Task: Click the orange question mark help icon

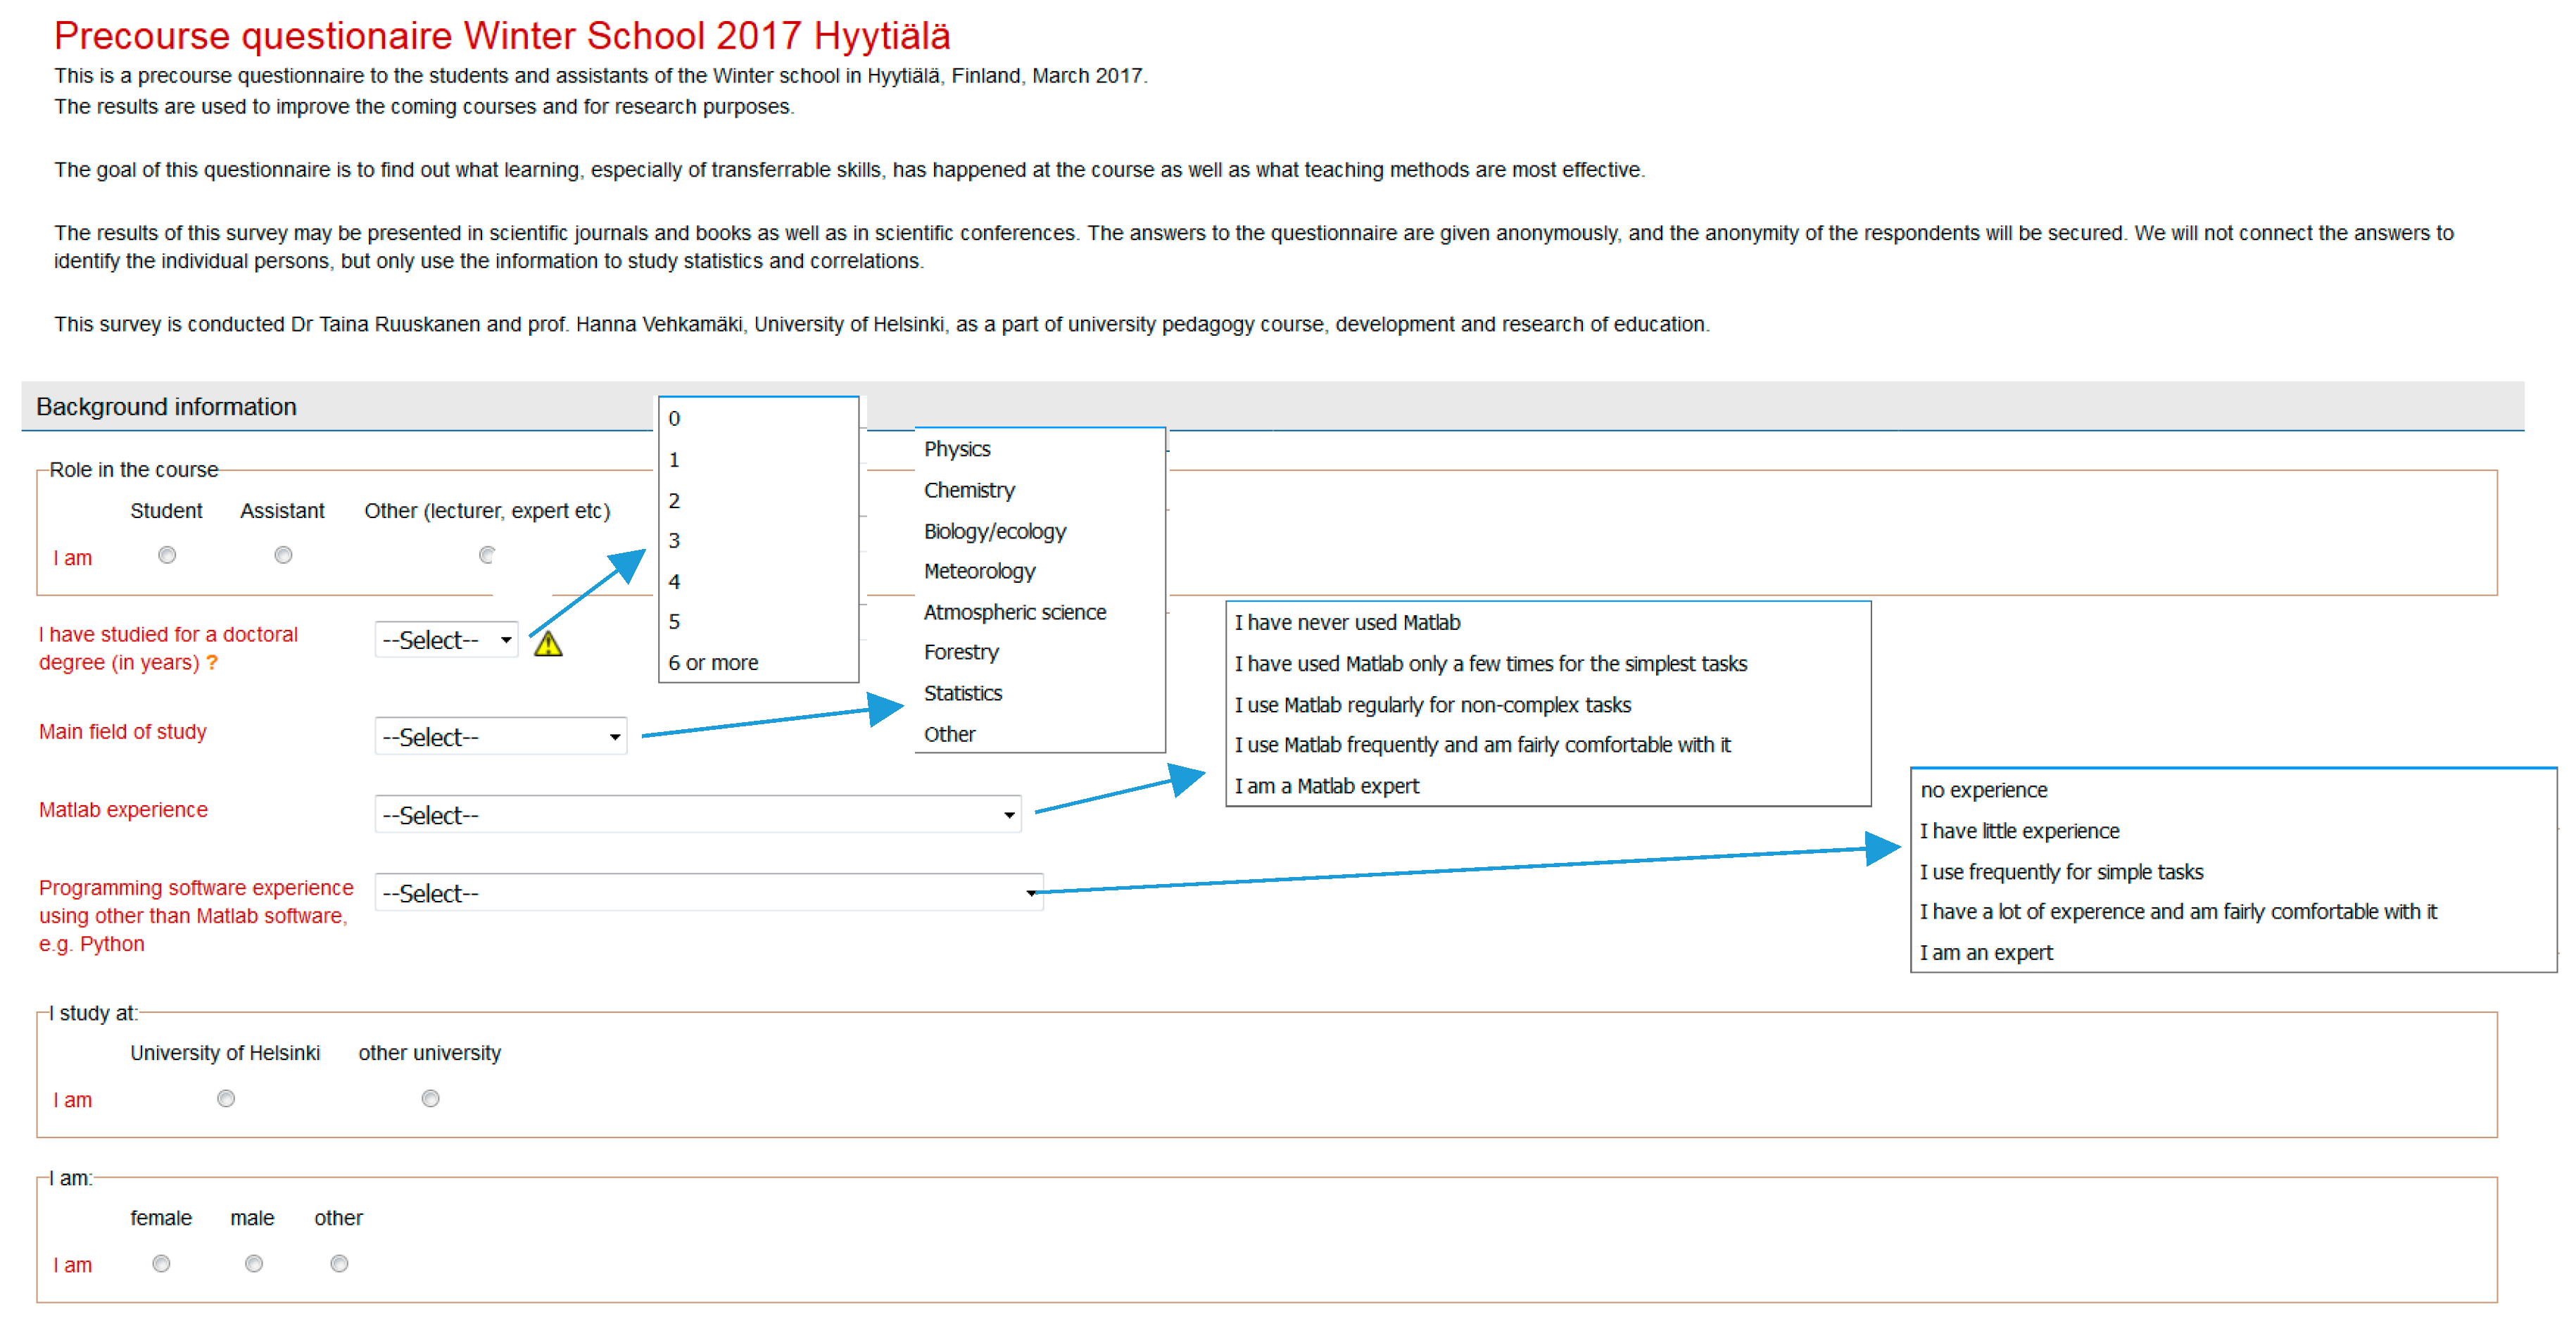Action: [x=212, y=663]
